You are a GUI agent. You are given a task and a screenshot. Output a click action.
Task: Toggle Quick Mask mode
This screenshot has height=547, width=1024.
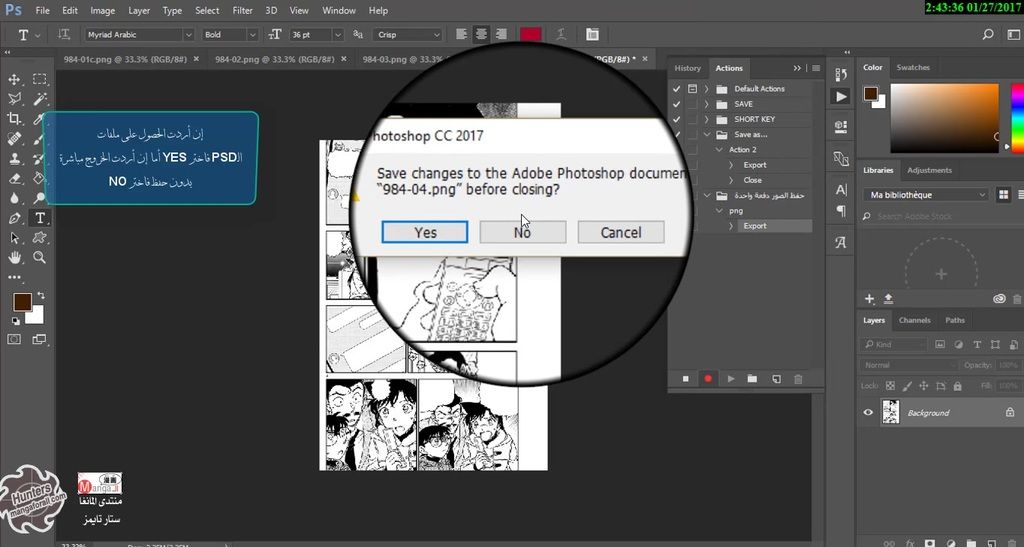[14, 339]
